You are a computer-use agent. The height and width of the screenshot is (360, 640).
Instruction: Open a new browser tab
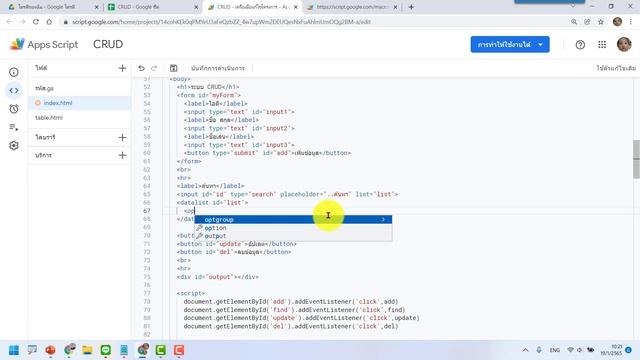411,7
